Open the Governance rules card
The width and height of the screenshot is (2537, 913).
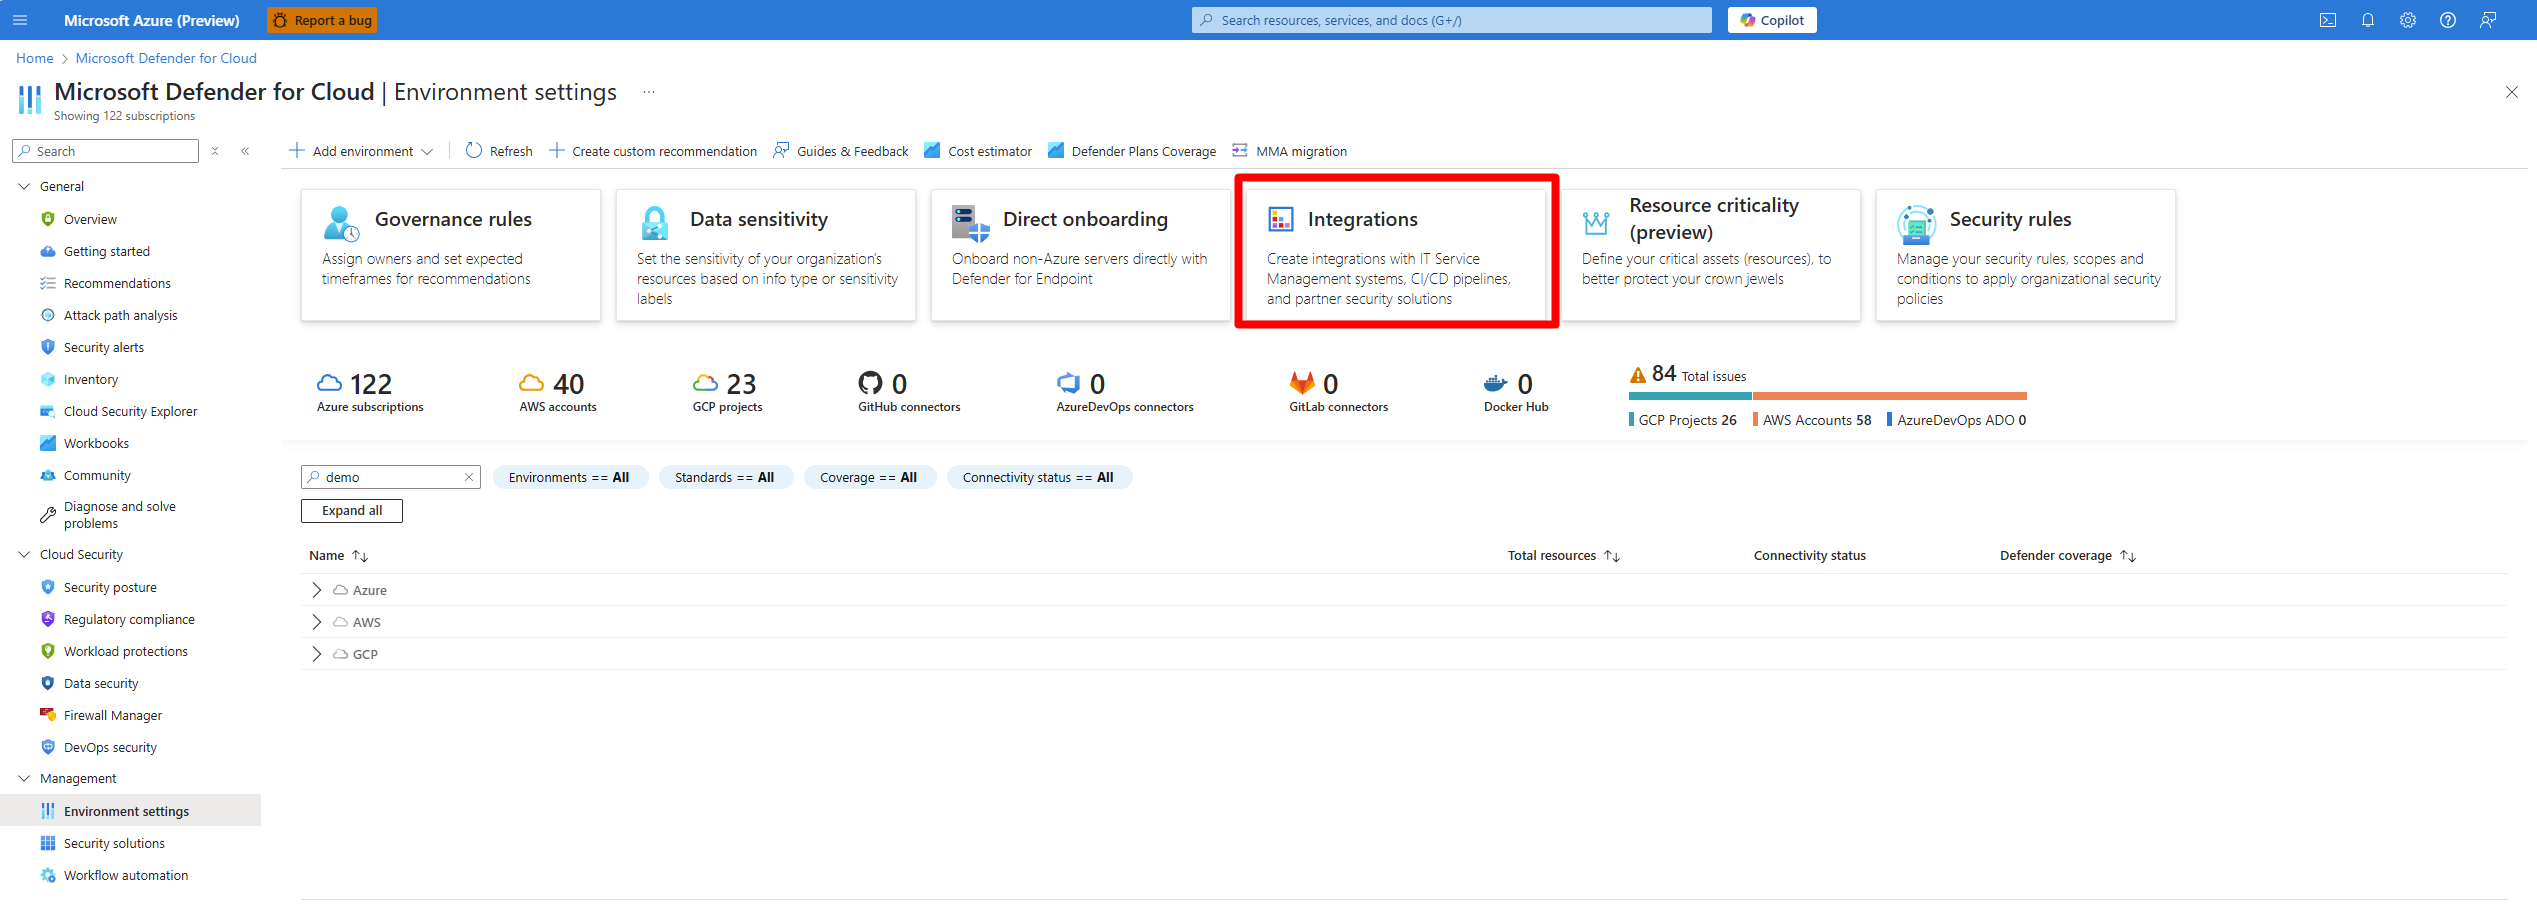[451, 255]
